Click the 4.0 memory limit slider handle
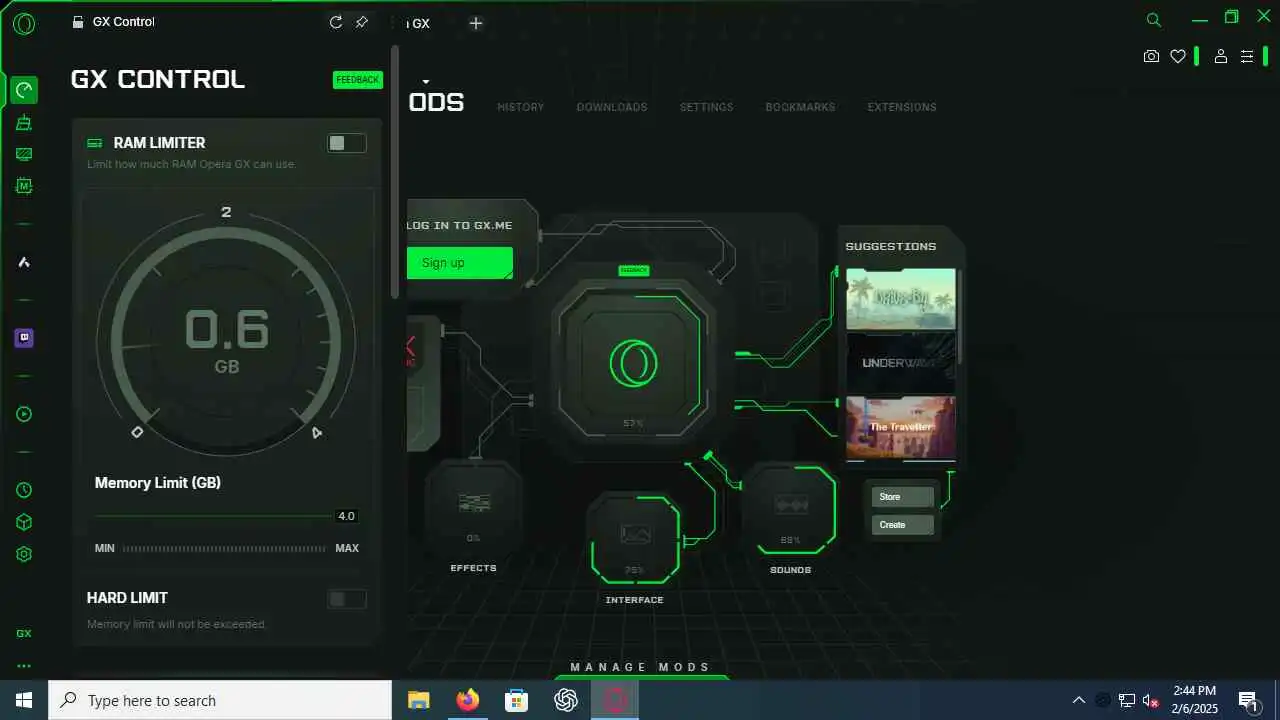The width and height of the screenshot is (1280, 720). (x=346, y=516)
